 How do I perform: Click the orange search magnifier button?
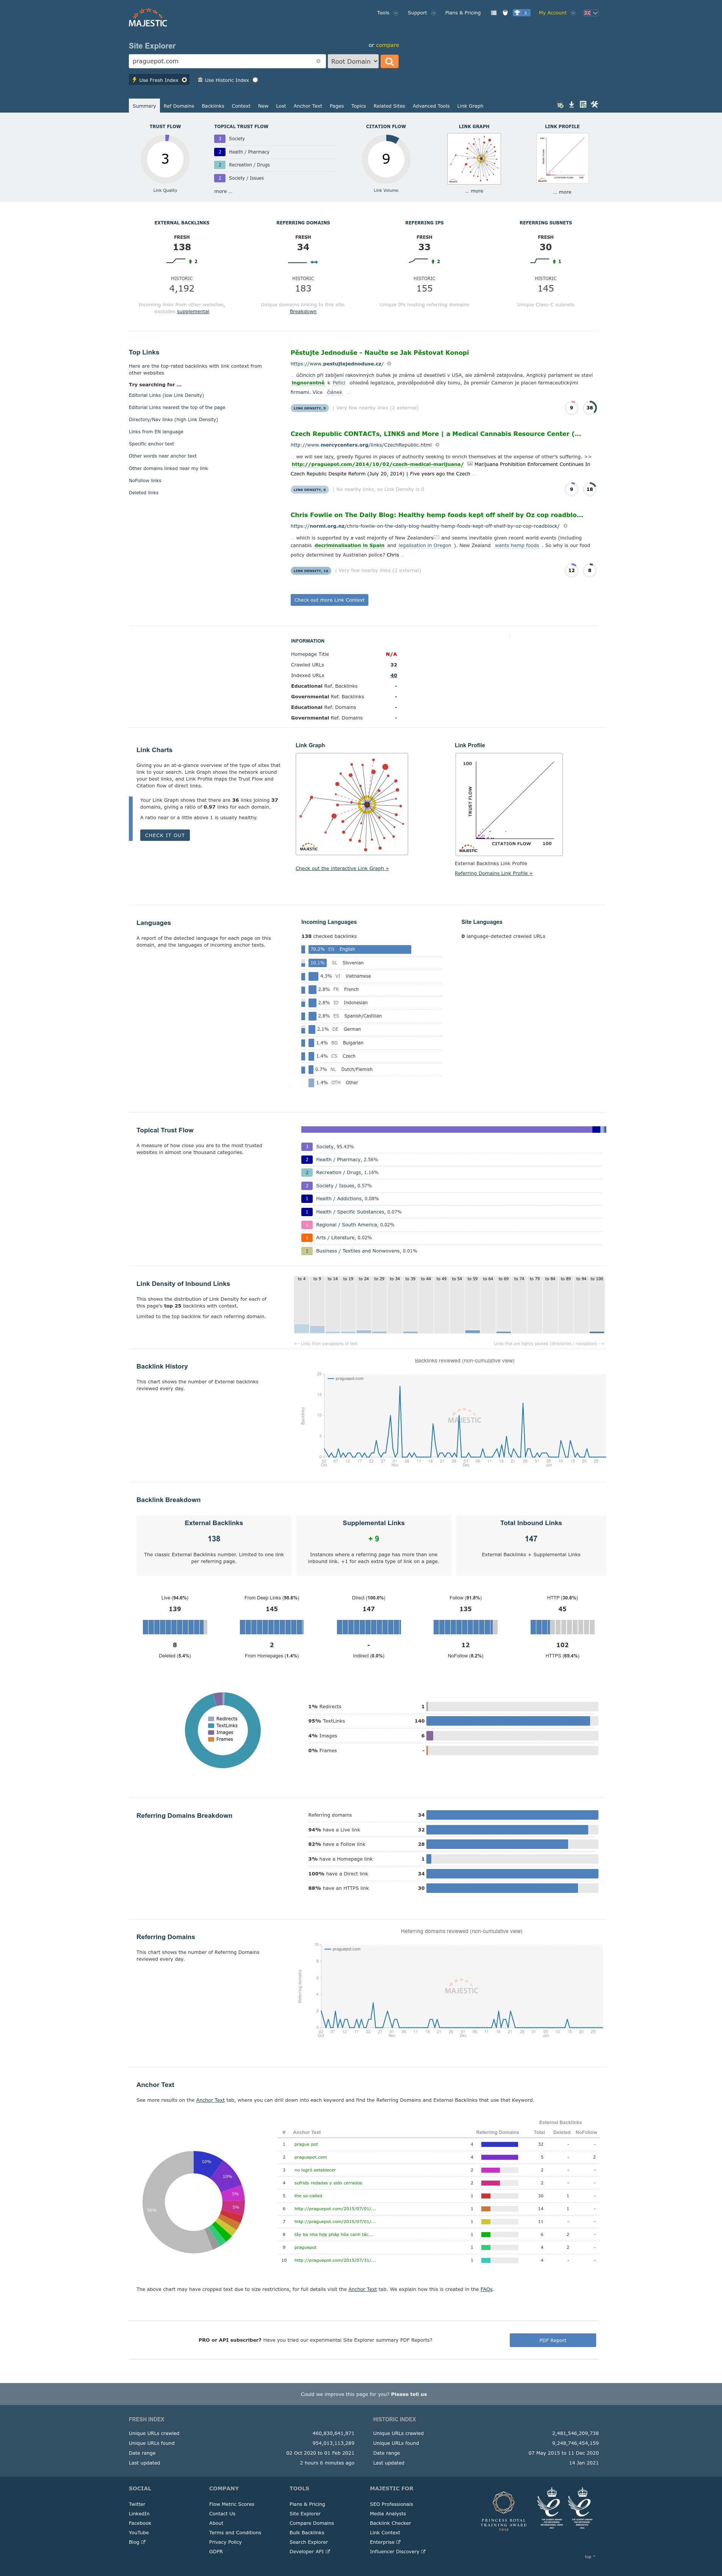390,61
